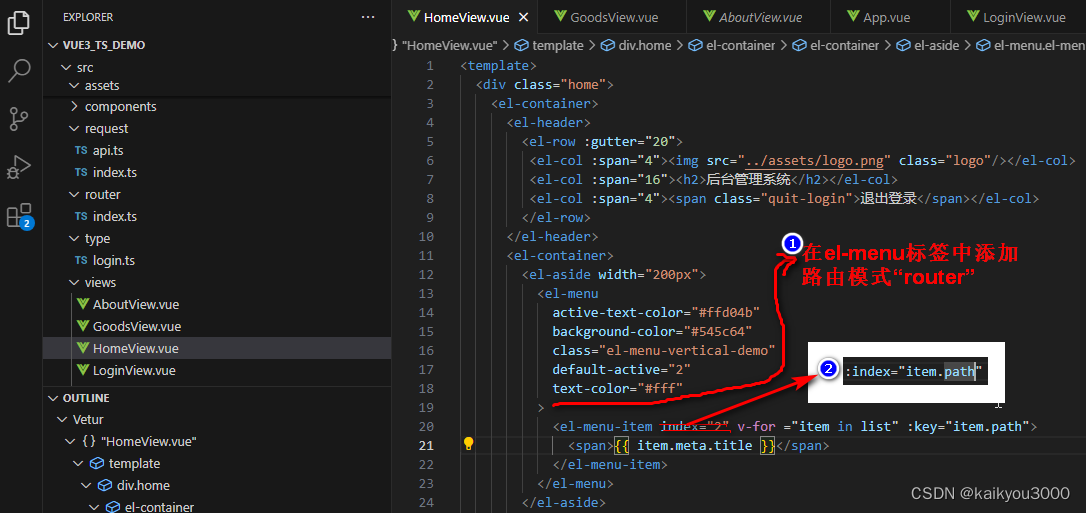Collapse the request folder
The width and height of the screenshot is (1086, 513).
(x=74, y=129)
